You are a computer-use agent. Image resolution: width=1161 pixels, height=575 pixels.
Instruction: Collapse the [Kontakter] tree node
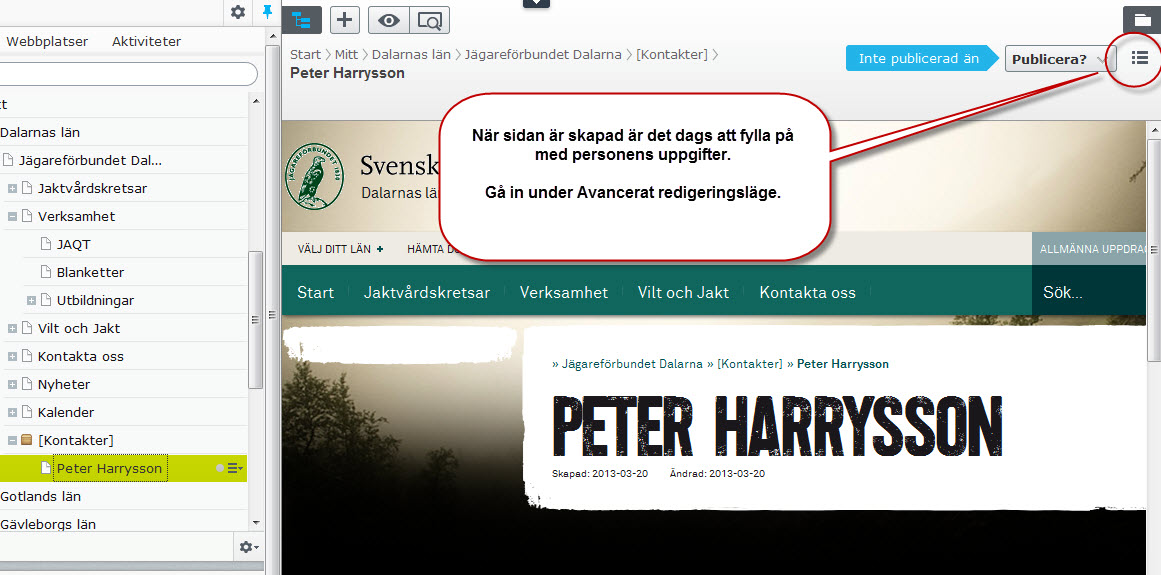(x=12, y=440)
